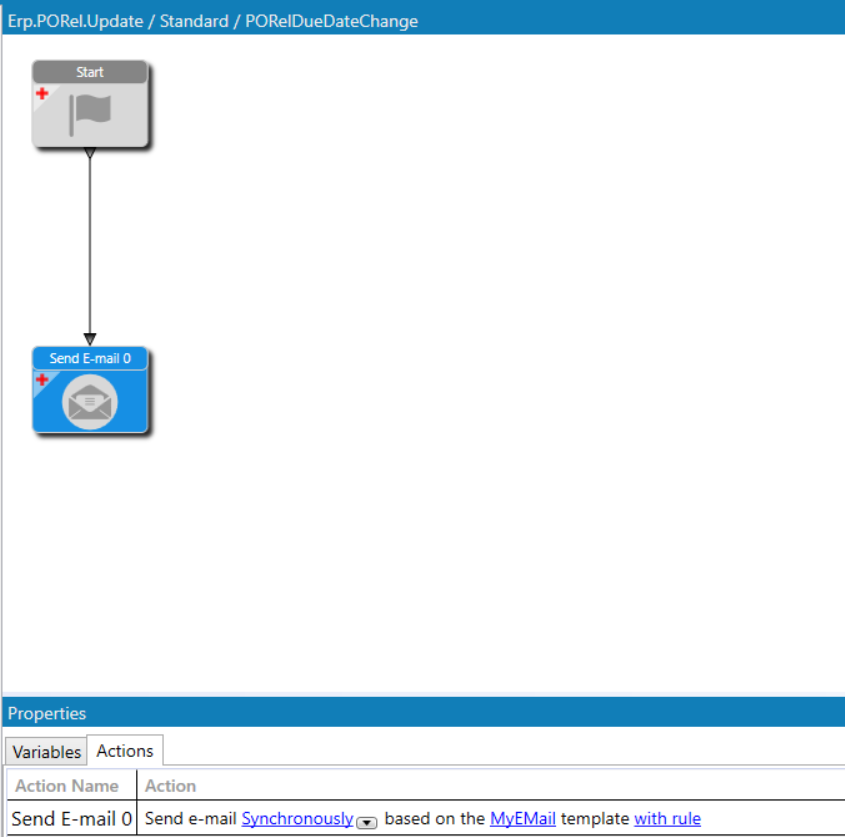Image resolution: width=845 pixels, height=837 pixels.
Task: Switch to the Variables tab
Action: 46,751
